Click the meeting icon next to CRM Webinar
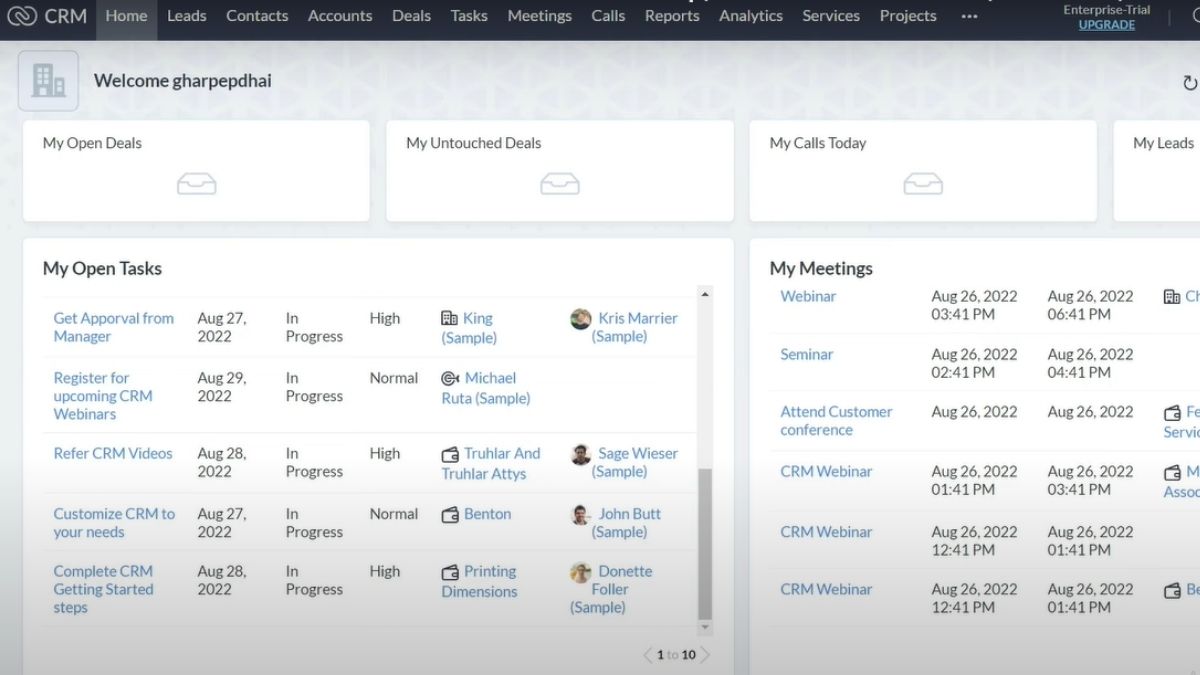1200x675 pixels. click(x=1172, y=472)
